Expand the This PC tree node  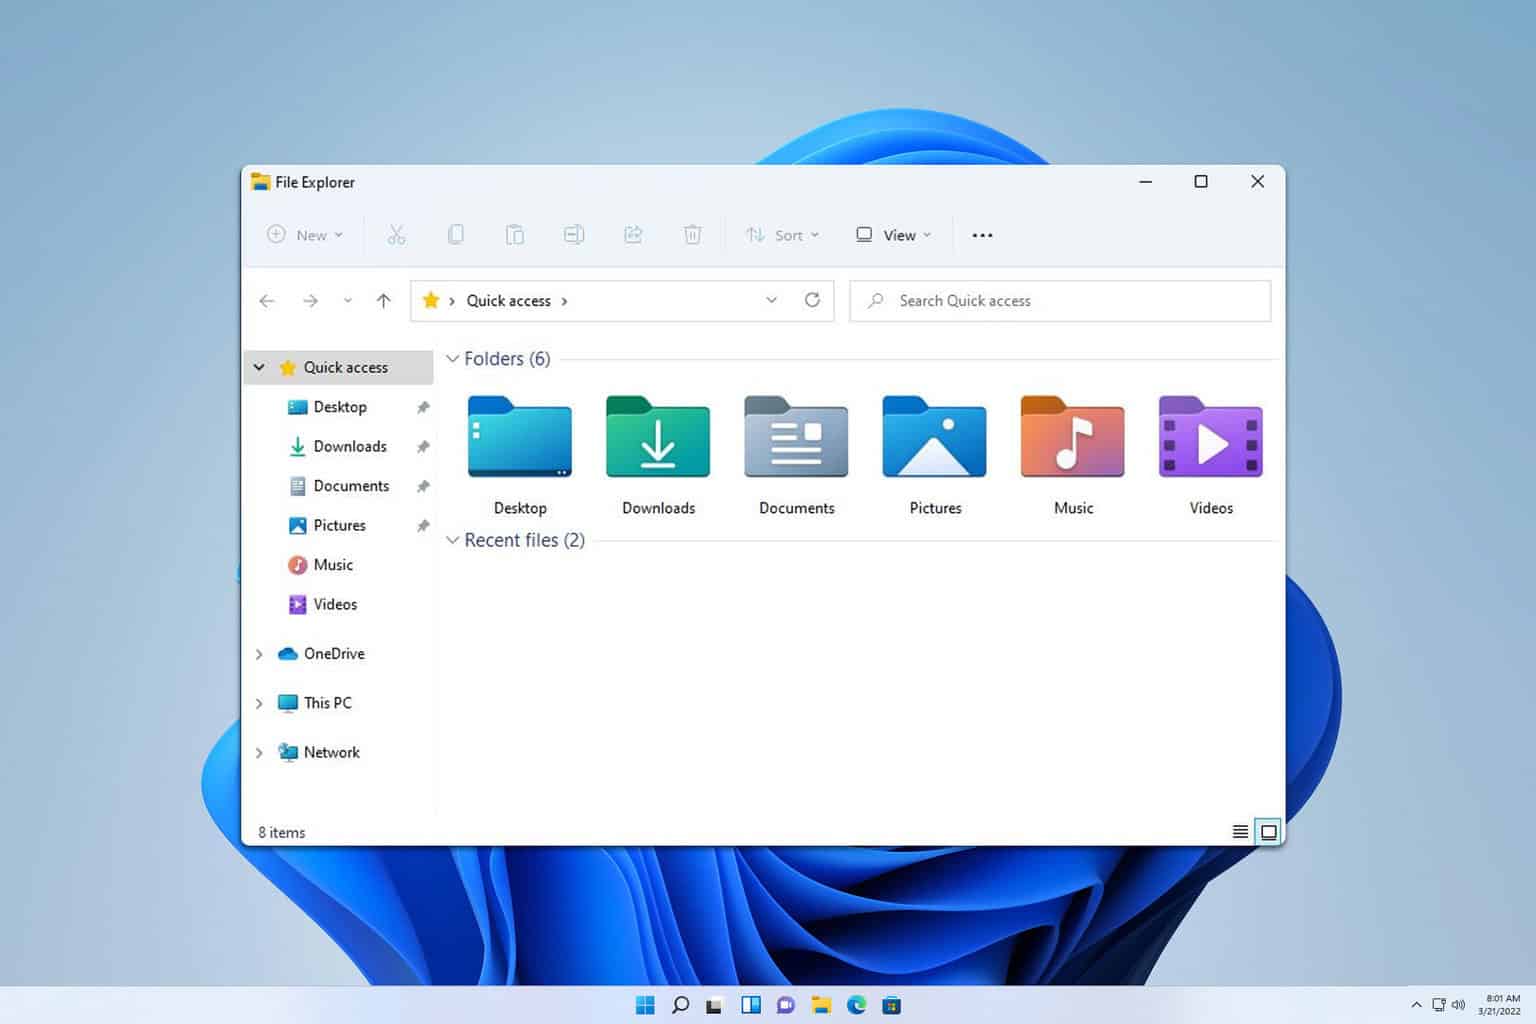tap(259, 703)
